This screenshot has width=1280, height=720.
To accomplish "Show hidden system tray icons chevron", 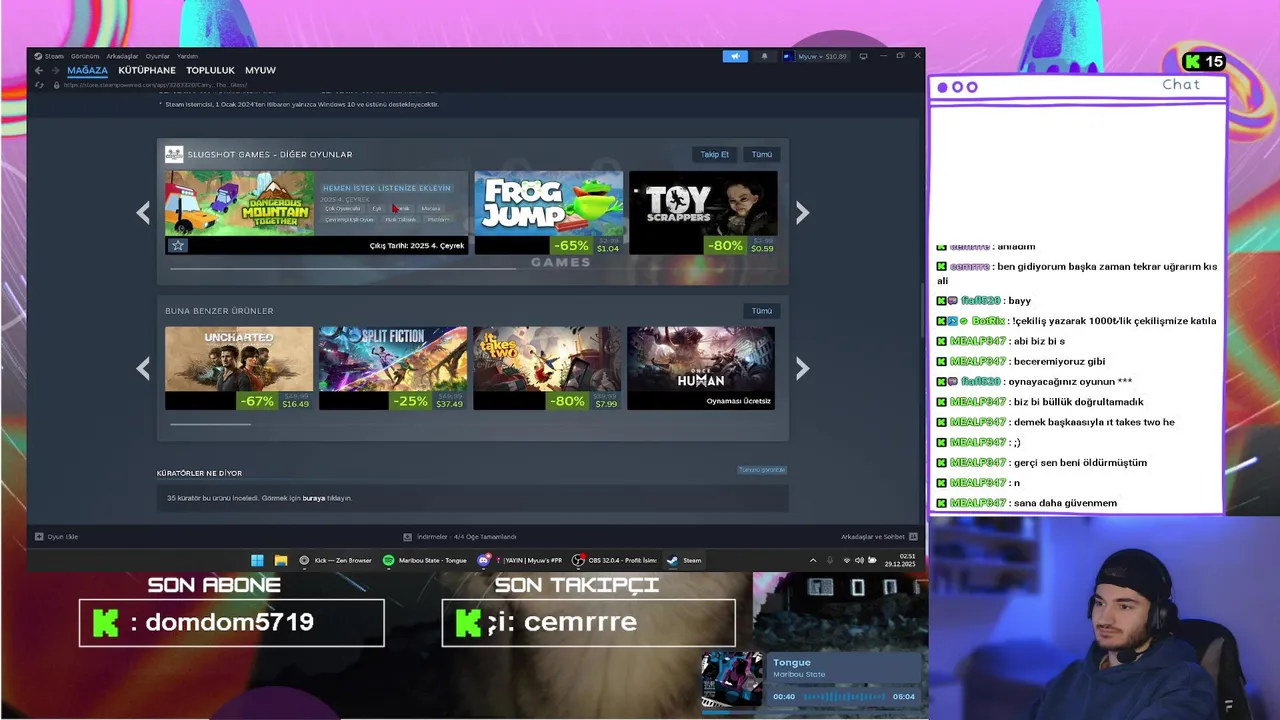I will (813, 560).
